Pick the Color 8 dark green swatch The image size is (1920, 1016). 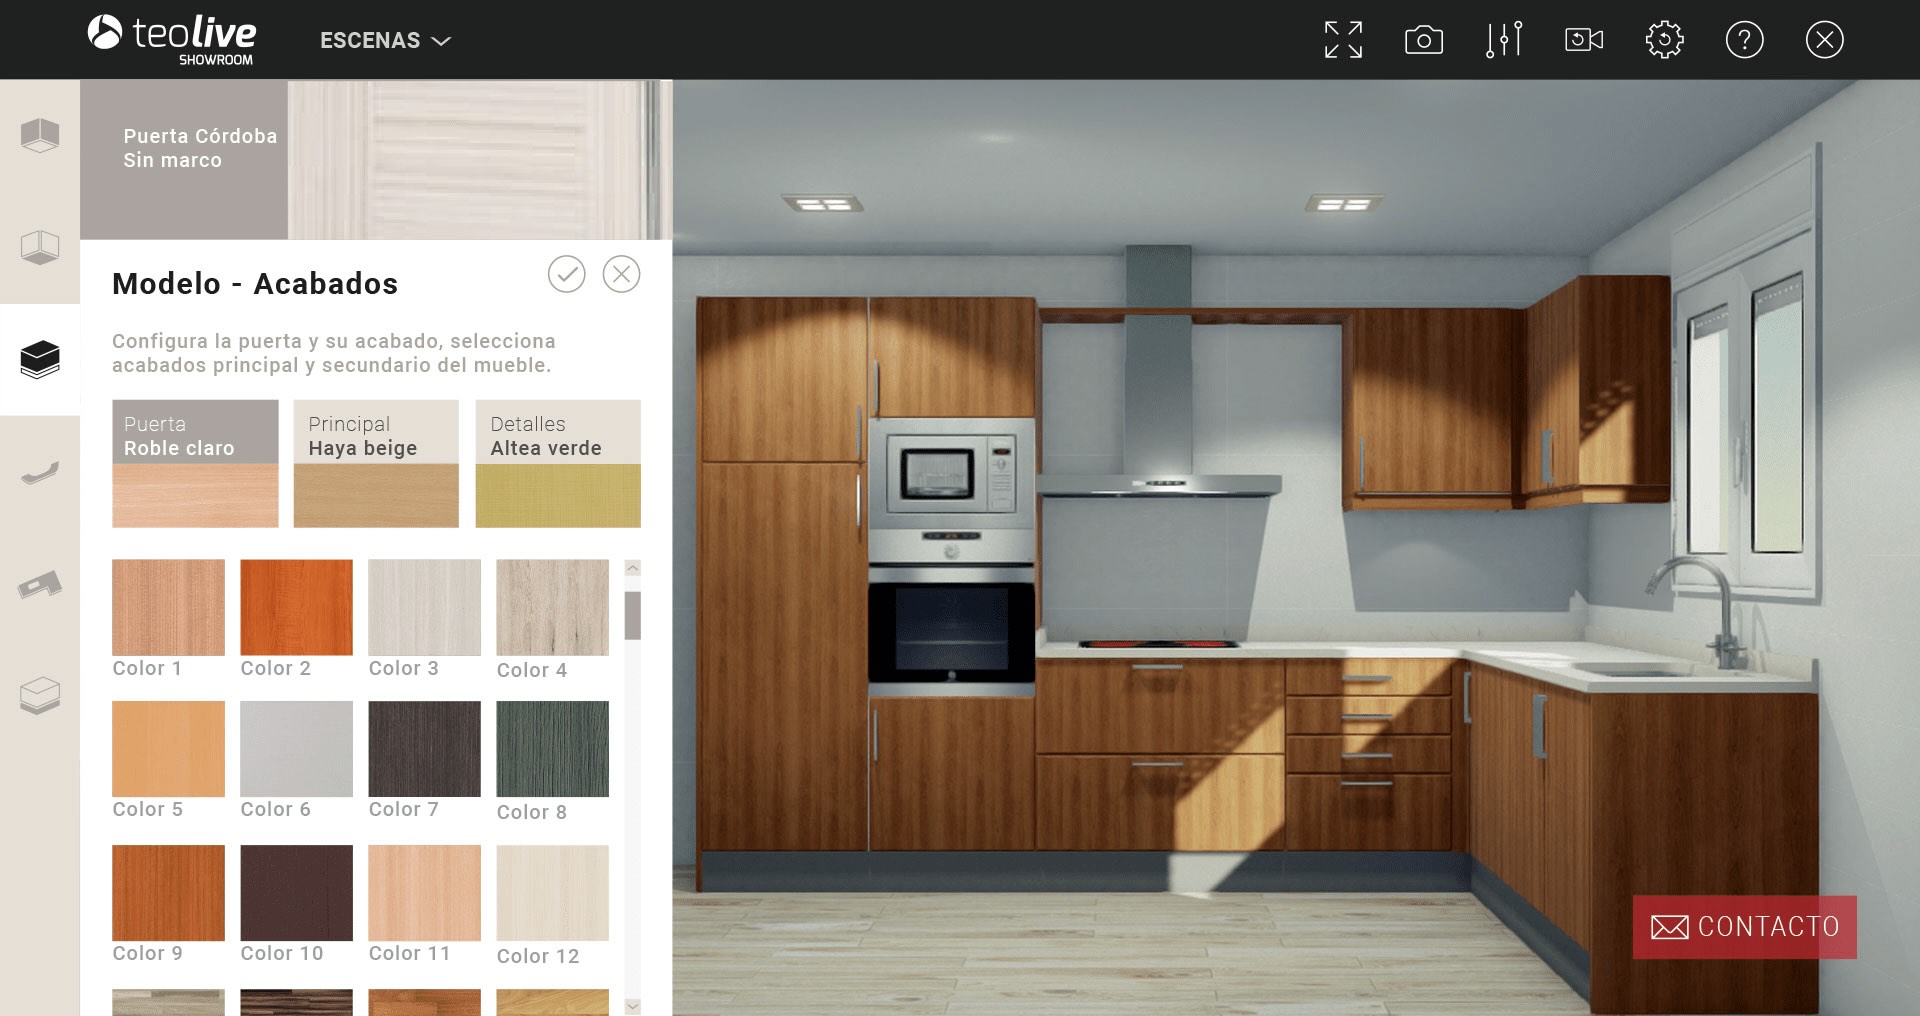[x=552, y=749]
